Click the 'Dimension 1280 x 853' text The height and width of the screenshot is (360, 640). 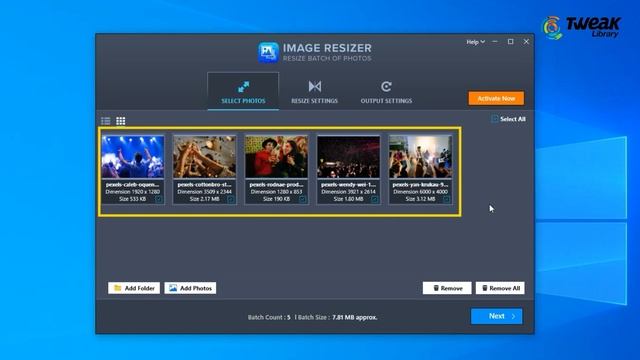tap(276, 192)
